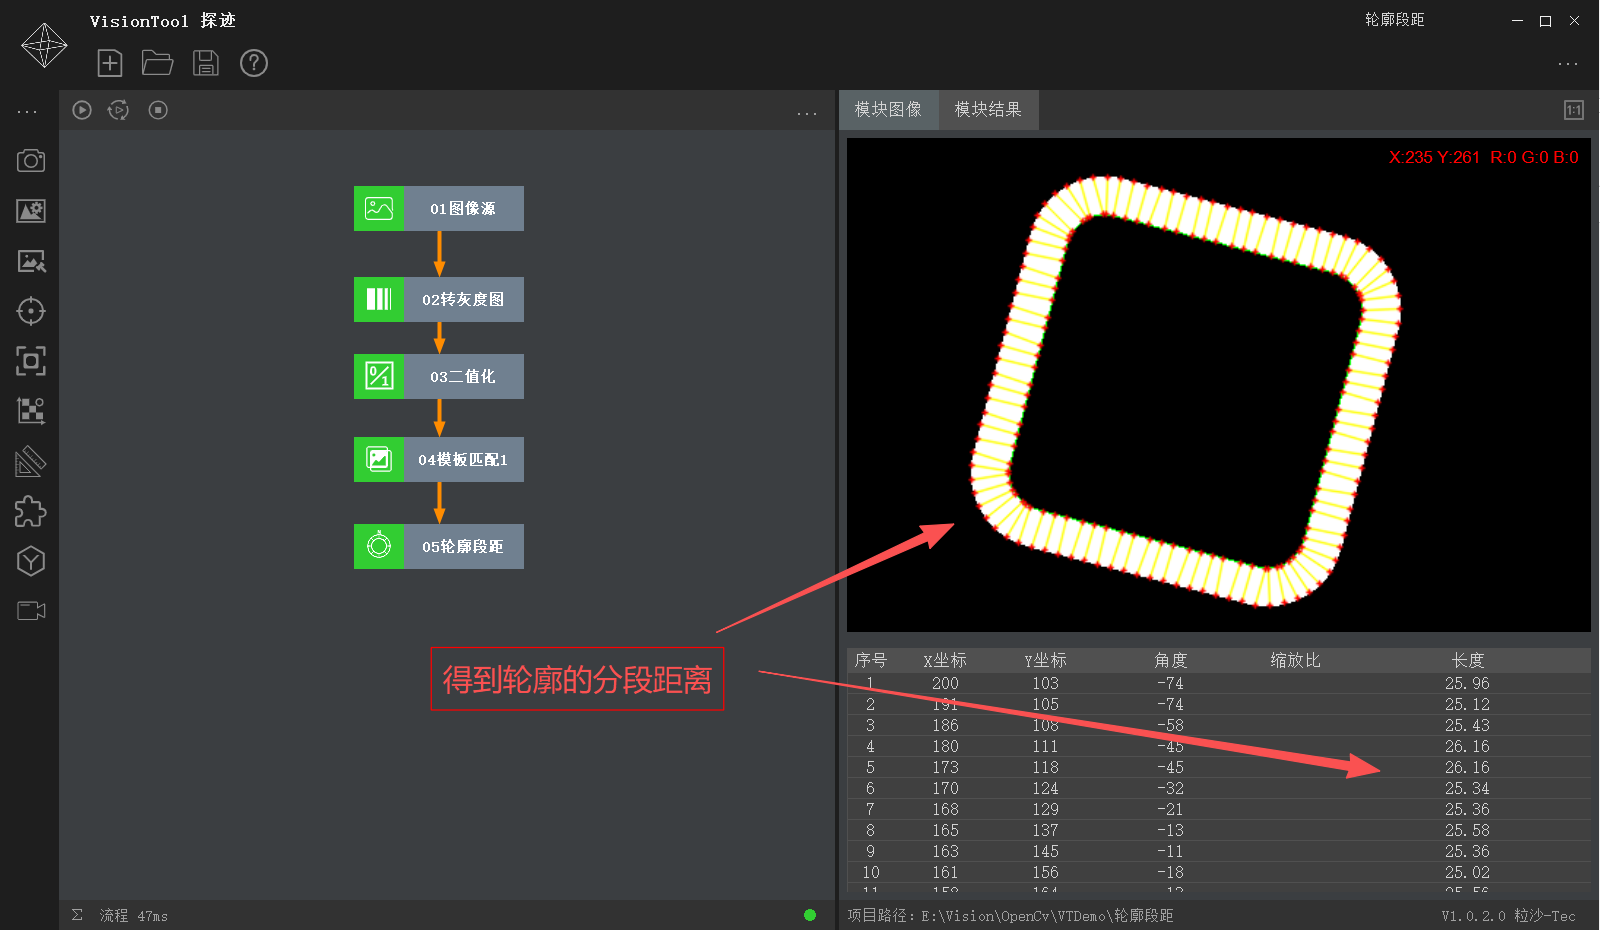
Task: Switch to the 模块图像 tab
Action: pyautogui.click(x=888, y=110)
